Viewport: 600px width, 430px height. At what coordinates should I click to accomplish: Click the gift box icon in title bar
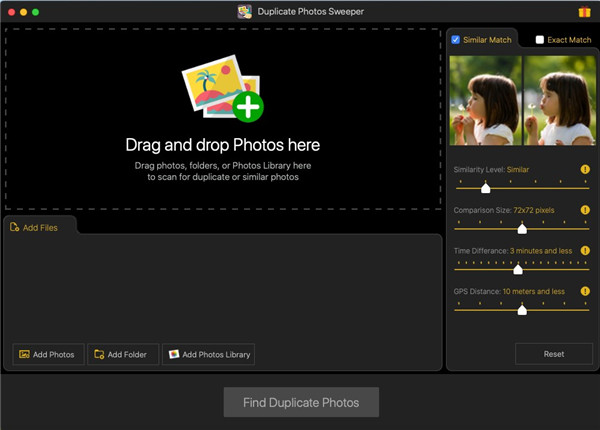pyautogui.click(x=584, y=12)
